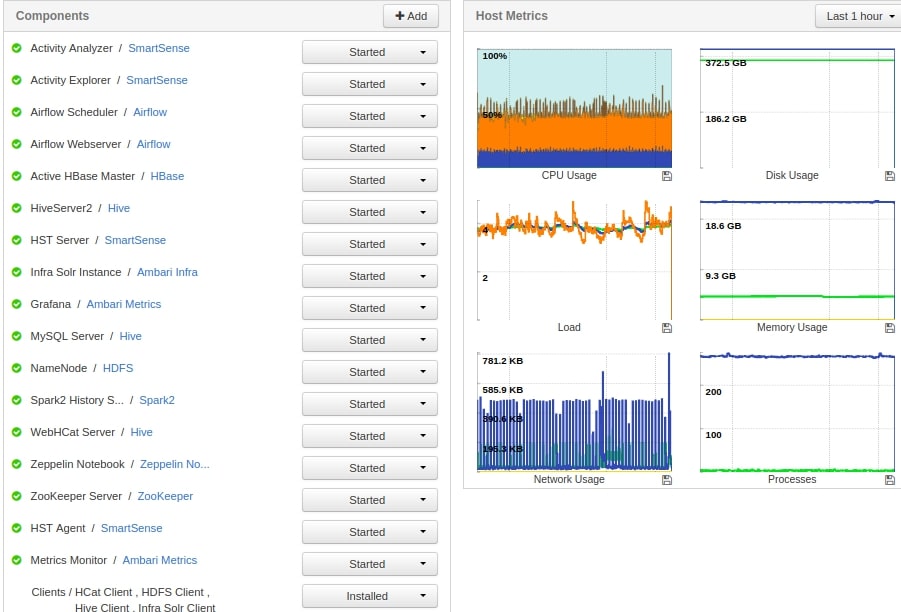
Task: Click the green status icon for Activity Explorer
Action: (17, 80)
